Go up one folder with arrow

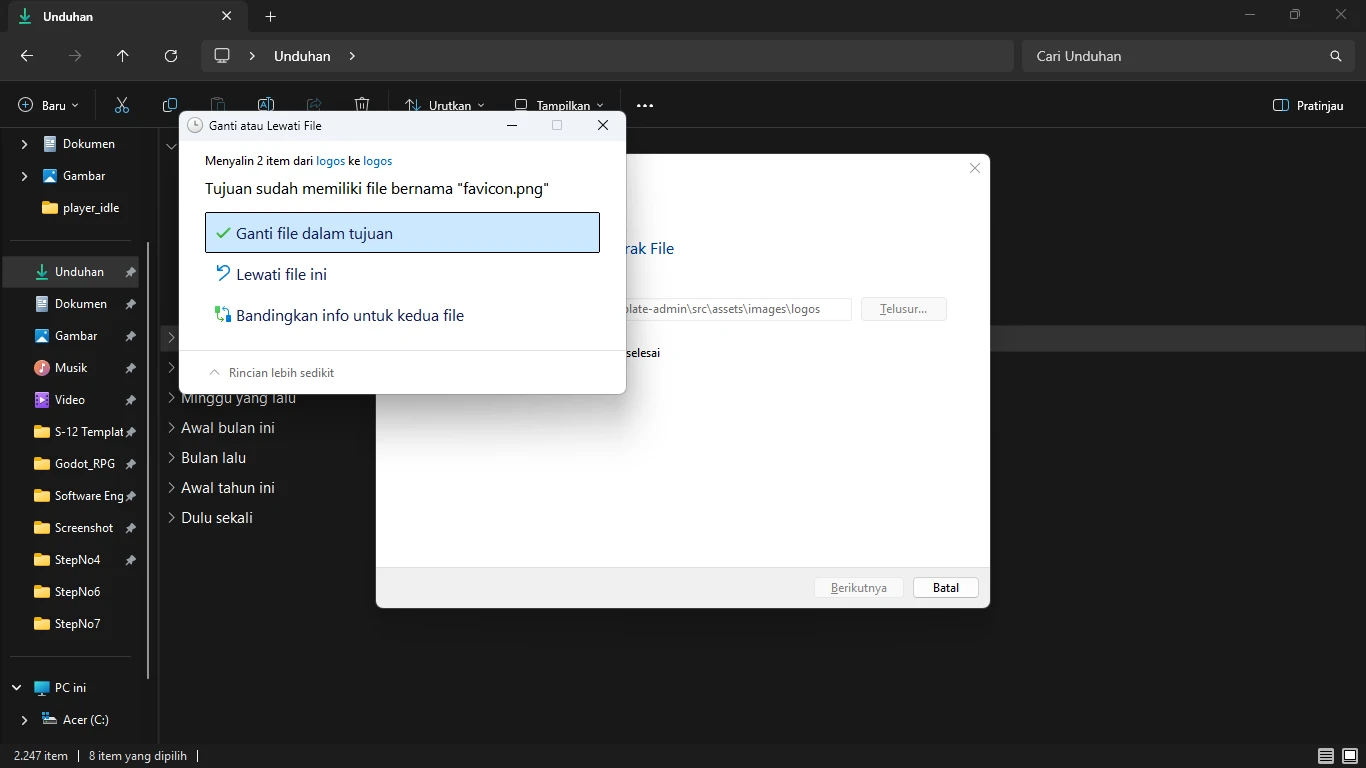click(x=123, y=56)
